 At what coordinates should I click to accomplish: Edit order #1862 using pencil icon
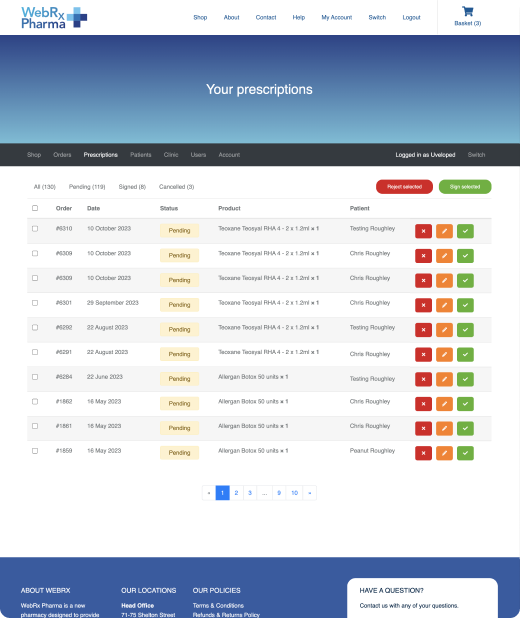pos(444,404)
